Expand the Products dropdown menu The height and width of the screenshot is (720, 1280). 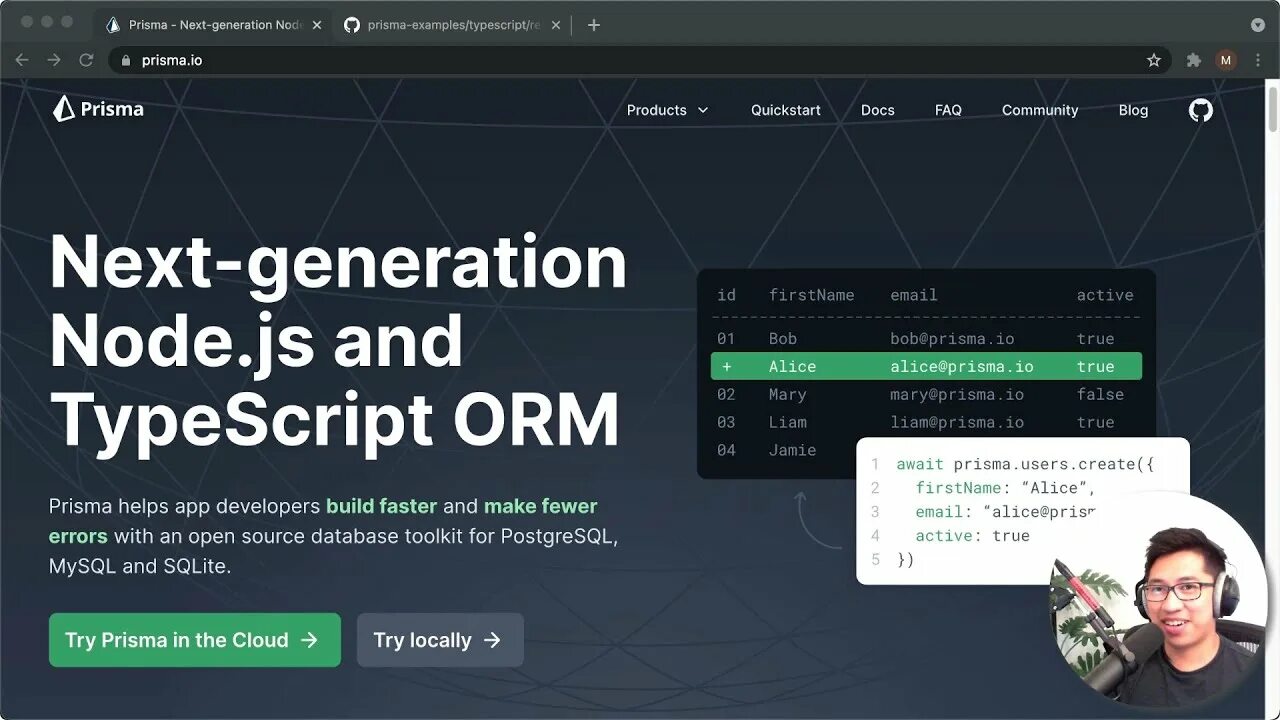[667, 110]
